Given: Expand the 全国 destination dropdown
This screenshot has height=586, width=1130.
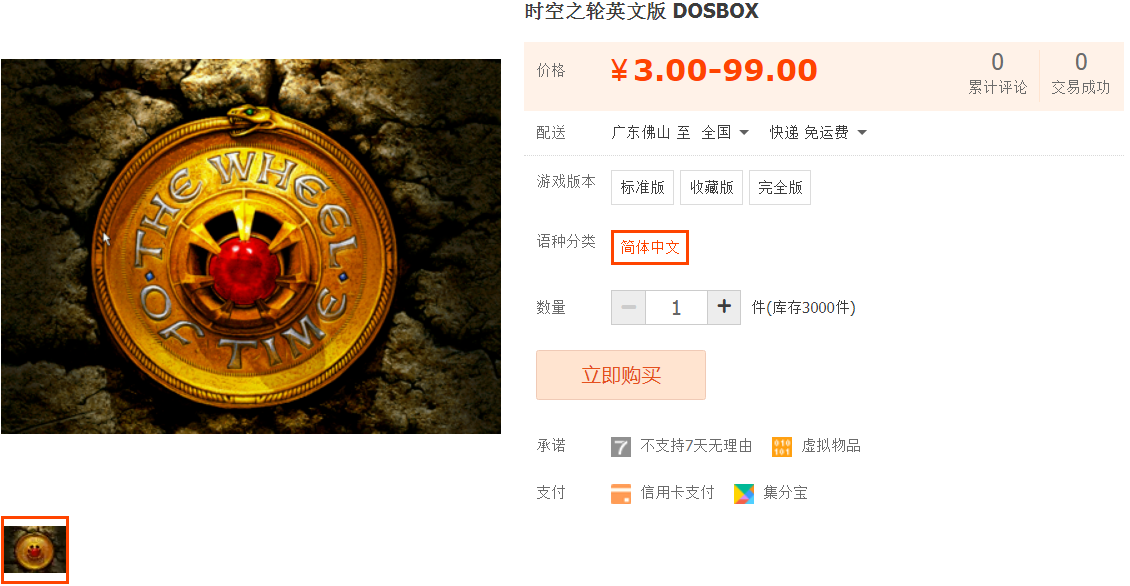Looking at the screenshot, I should tap(726, 133).
